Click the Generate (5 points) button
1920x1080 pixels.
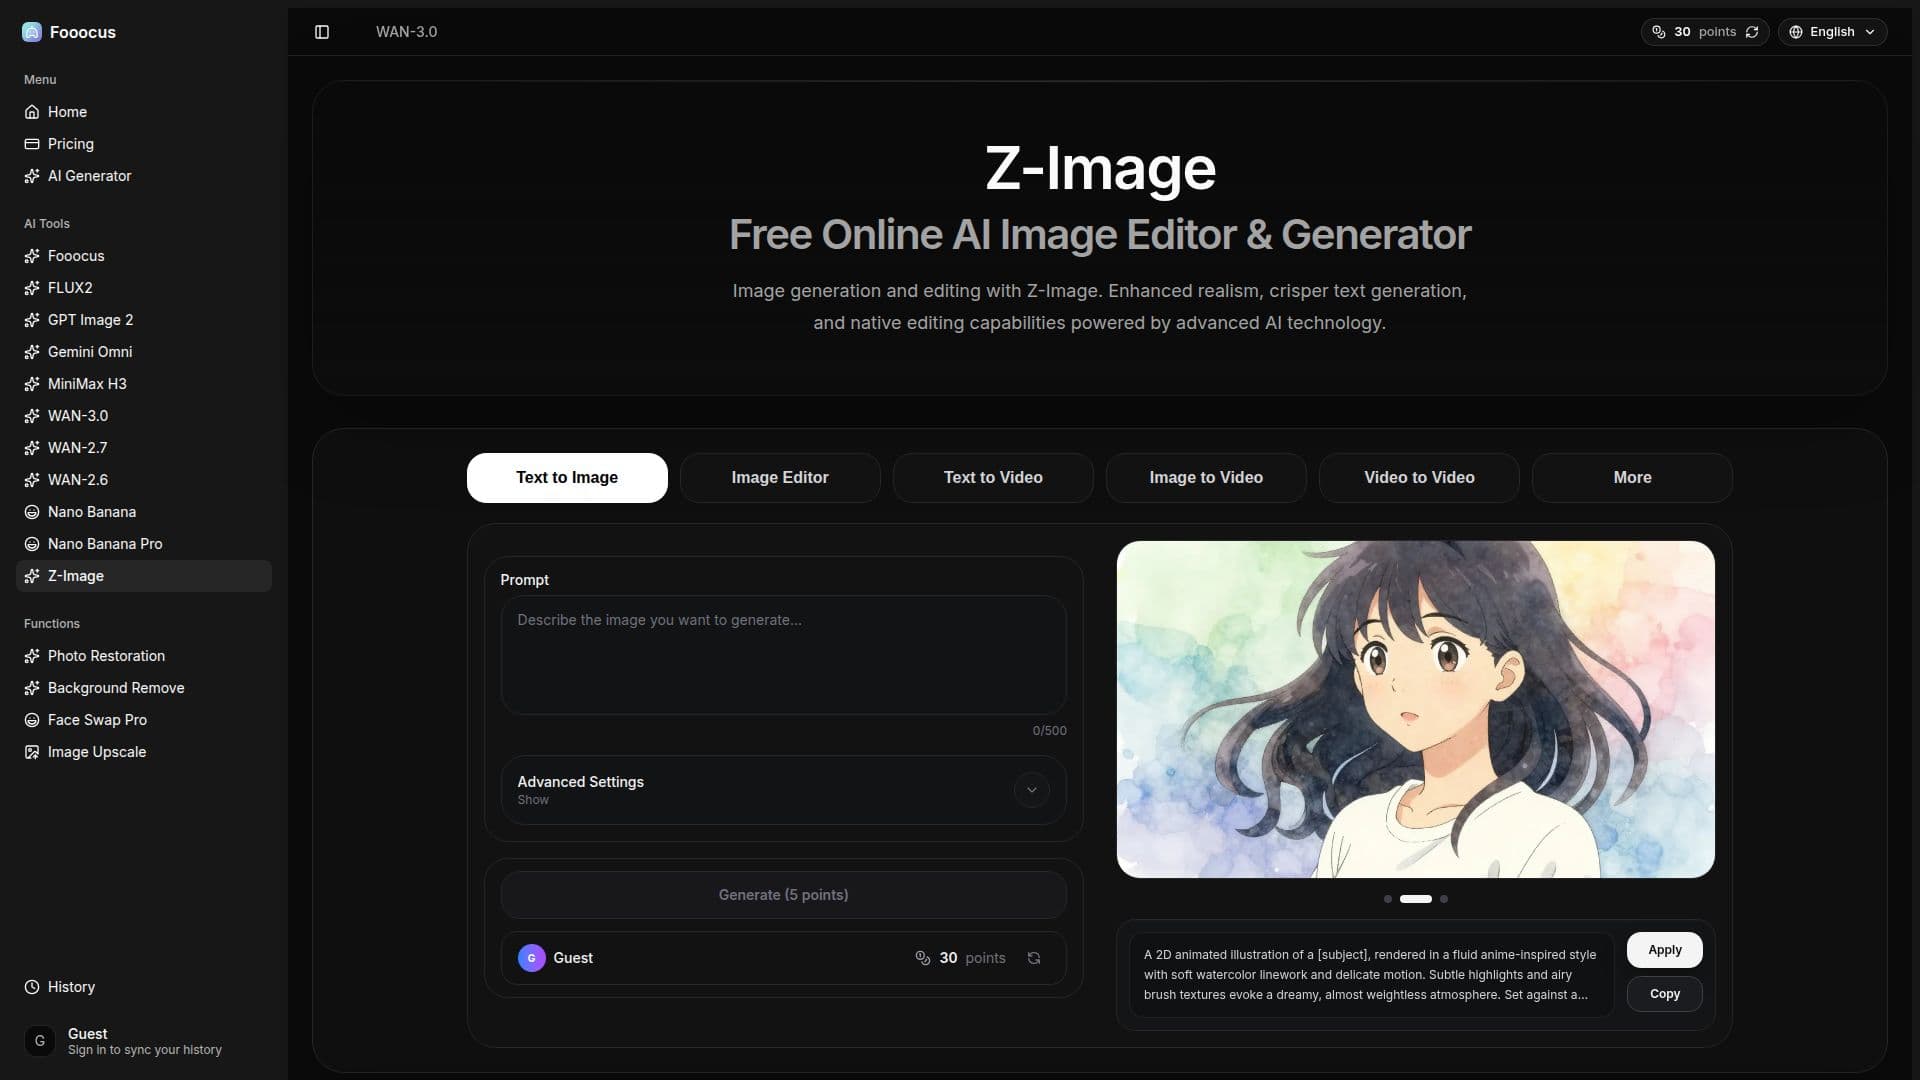coord(783,895)
